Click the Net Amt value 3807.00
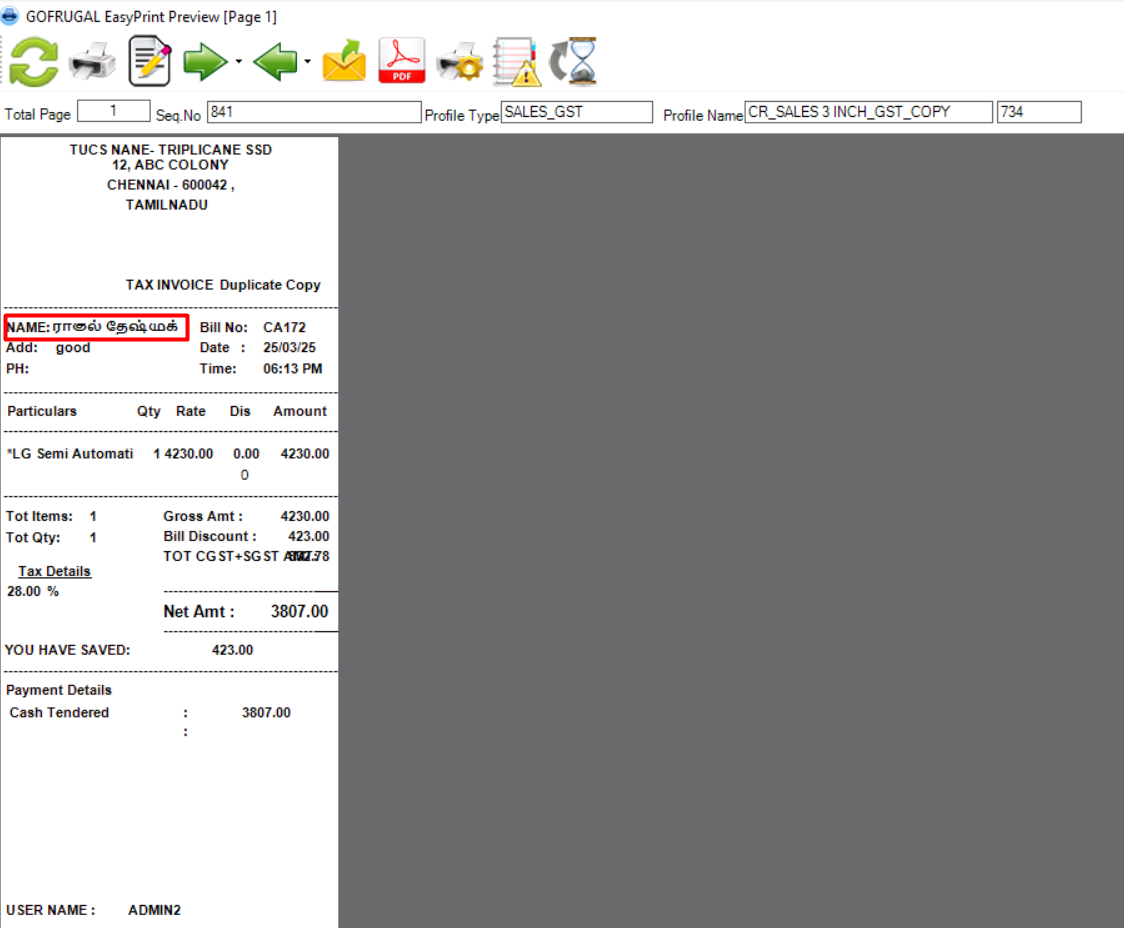 coord(300,612)
